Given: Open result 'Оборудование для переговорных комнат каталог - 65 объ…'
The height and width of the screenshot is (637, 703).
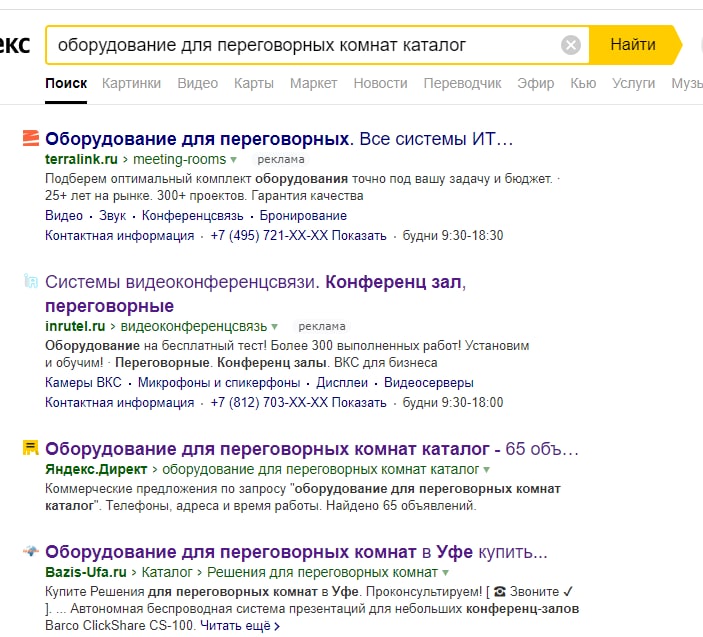Looking at the screenshot, I should 312,449.
